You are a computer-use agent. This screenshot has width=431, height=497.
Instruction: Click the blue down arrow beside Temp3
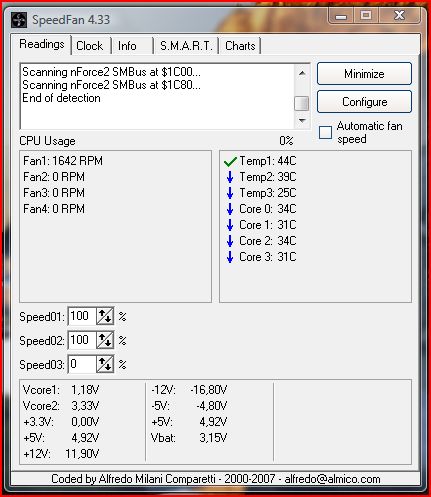tap(230, 193)
